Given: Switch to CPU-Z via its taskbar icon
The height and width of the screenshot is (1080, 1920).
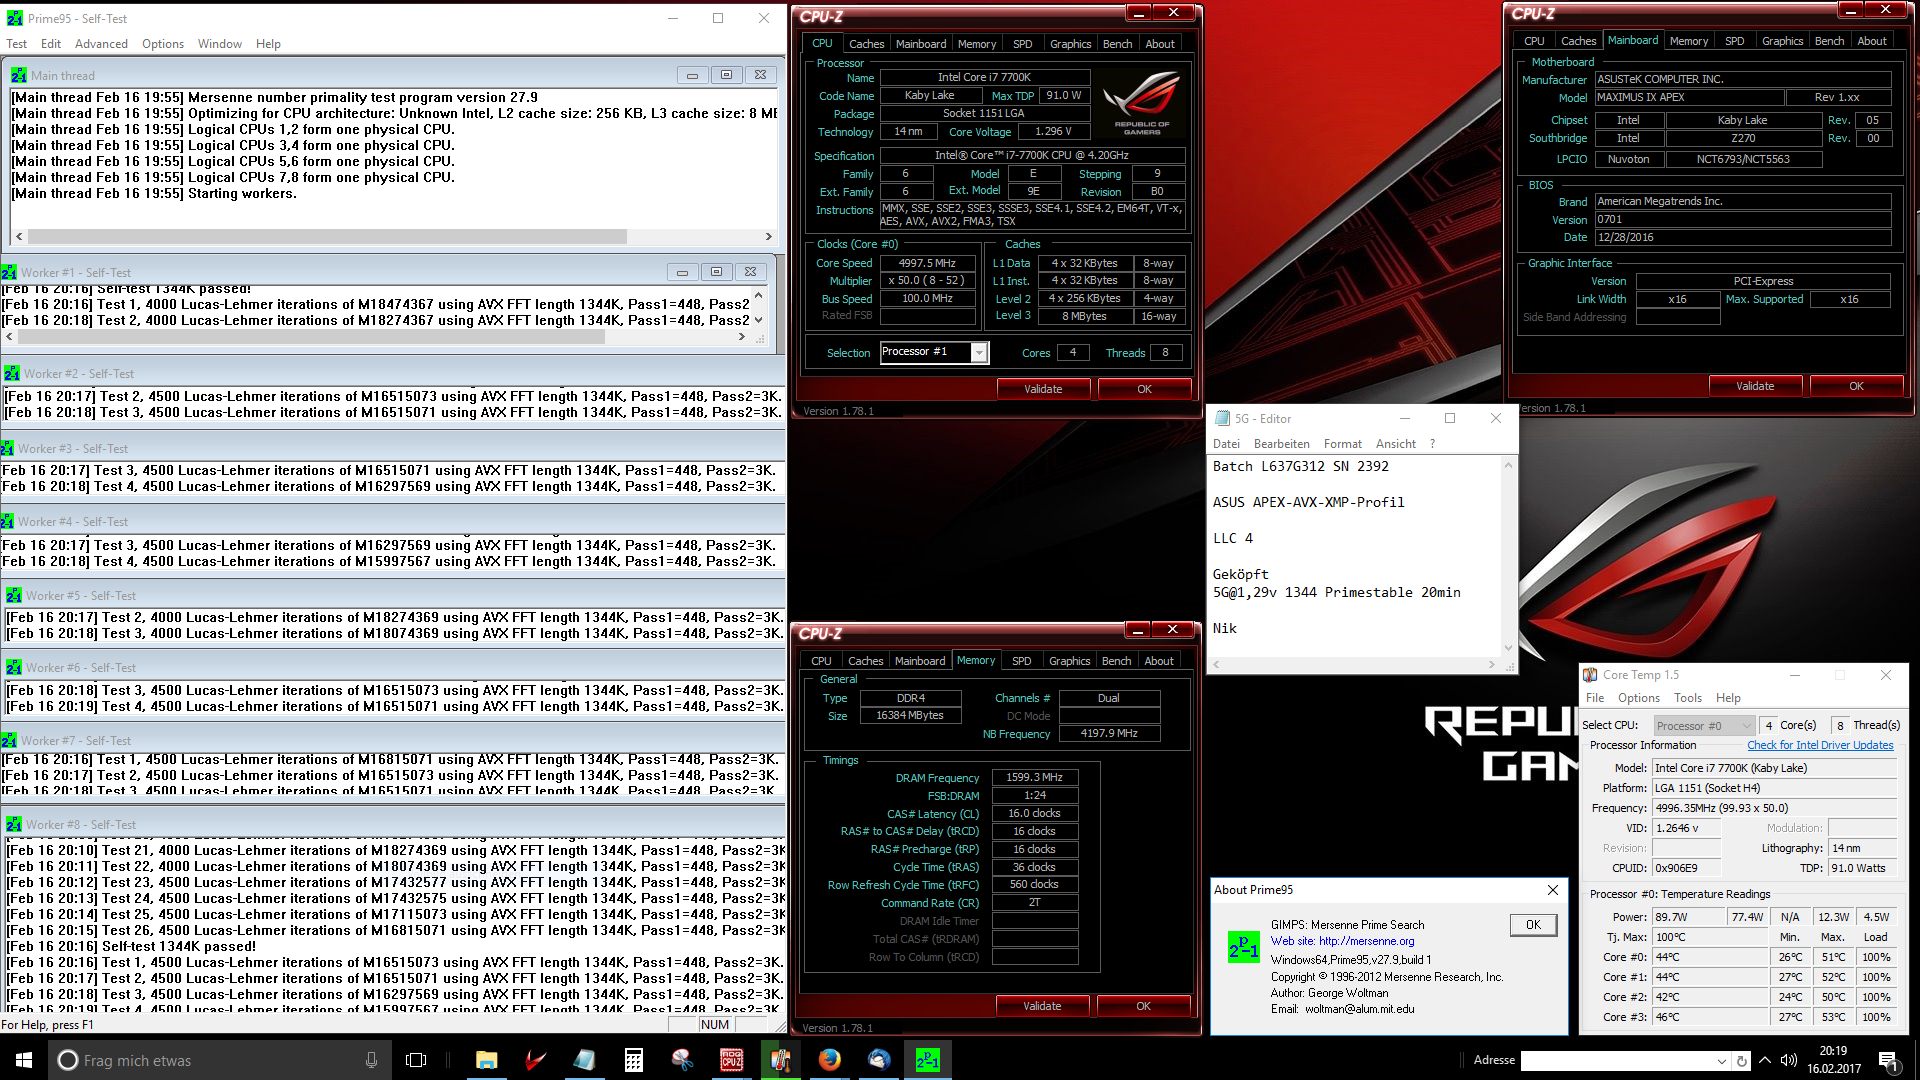Looking at the screenshot, I should tap(731, 1060).
